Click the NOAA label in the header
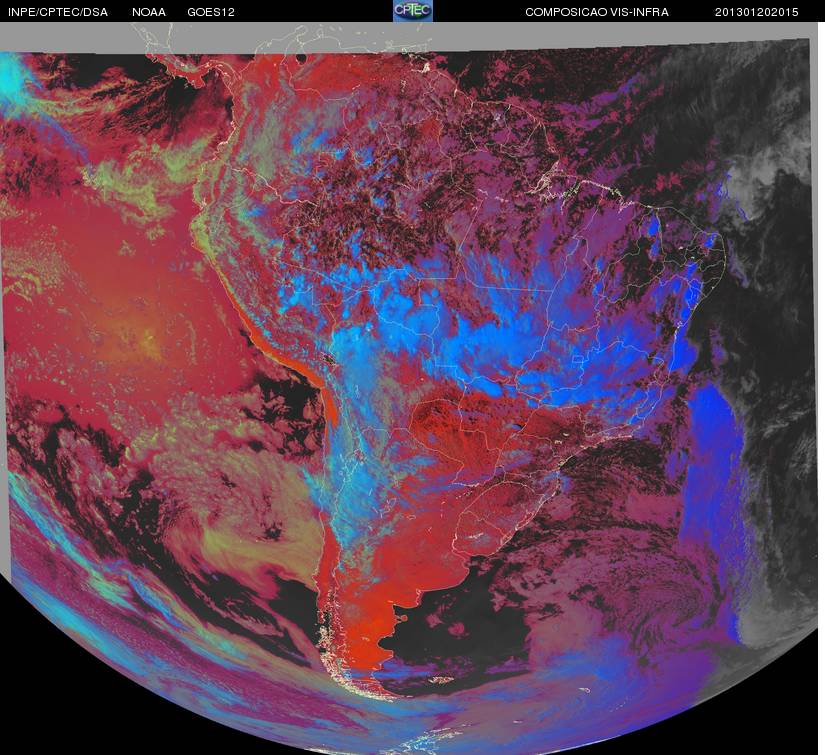825x755 pixels. pyautogui.click(x=149, y=12)
